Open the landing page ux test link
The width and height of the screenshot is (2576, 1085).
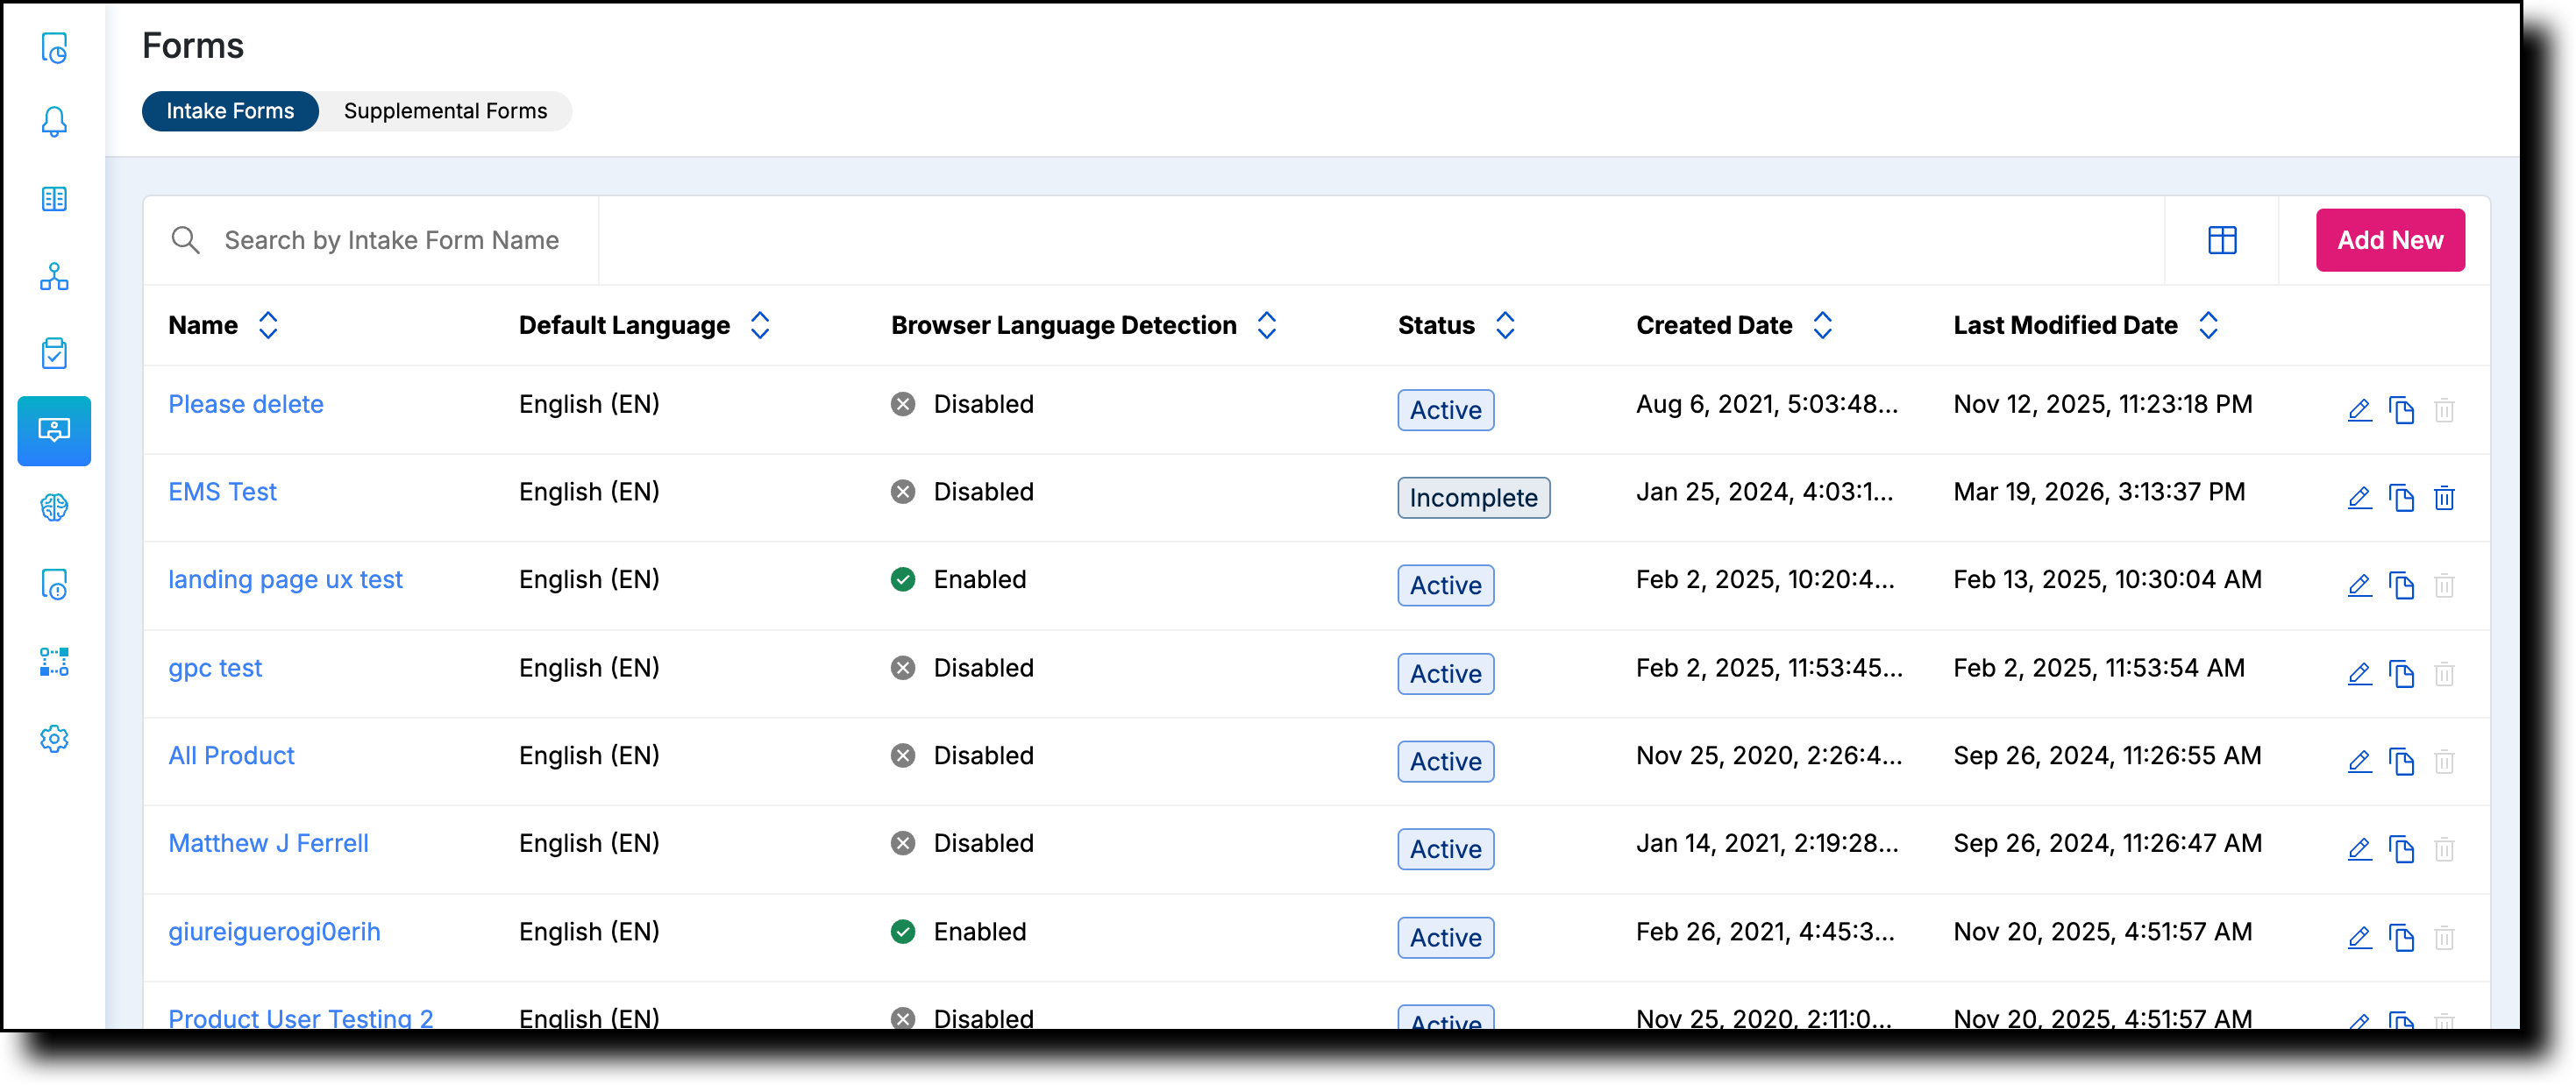point(285,580)
